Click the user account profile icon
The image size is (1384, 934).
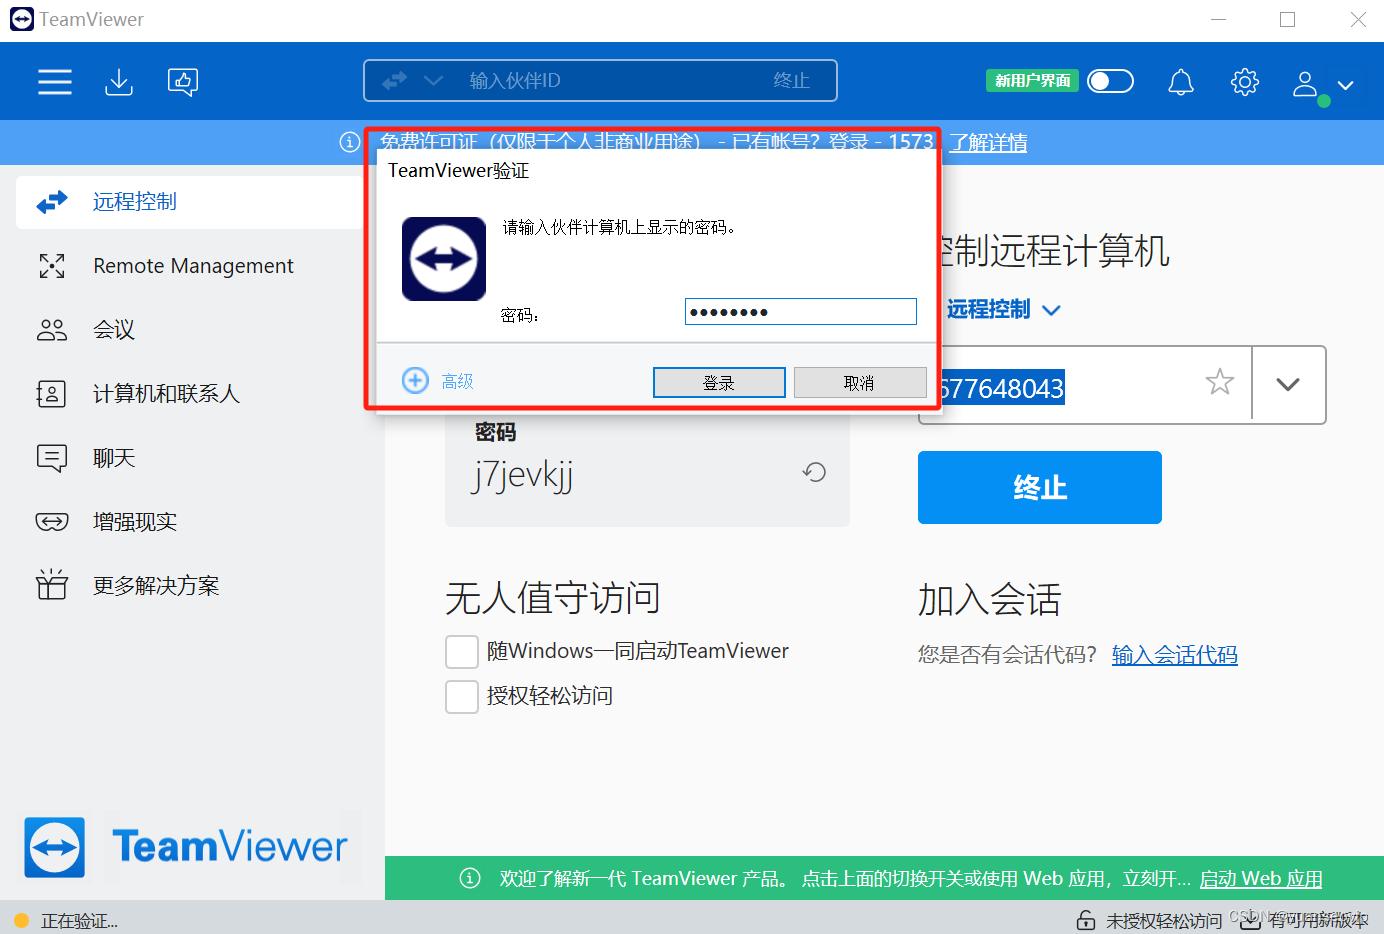[1305, 83]
